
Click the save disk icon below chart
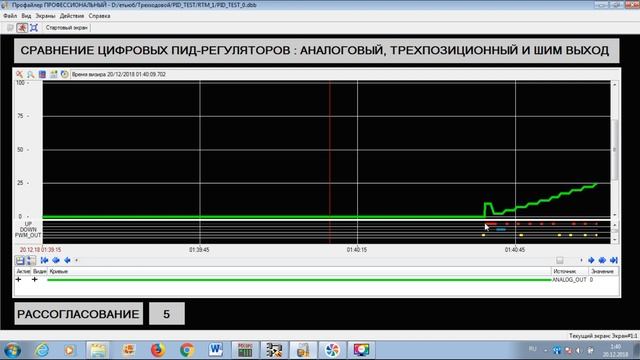pos(20,260)
